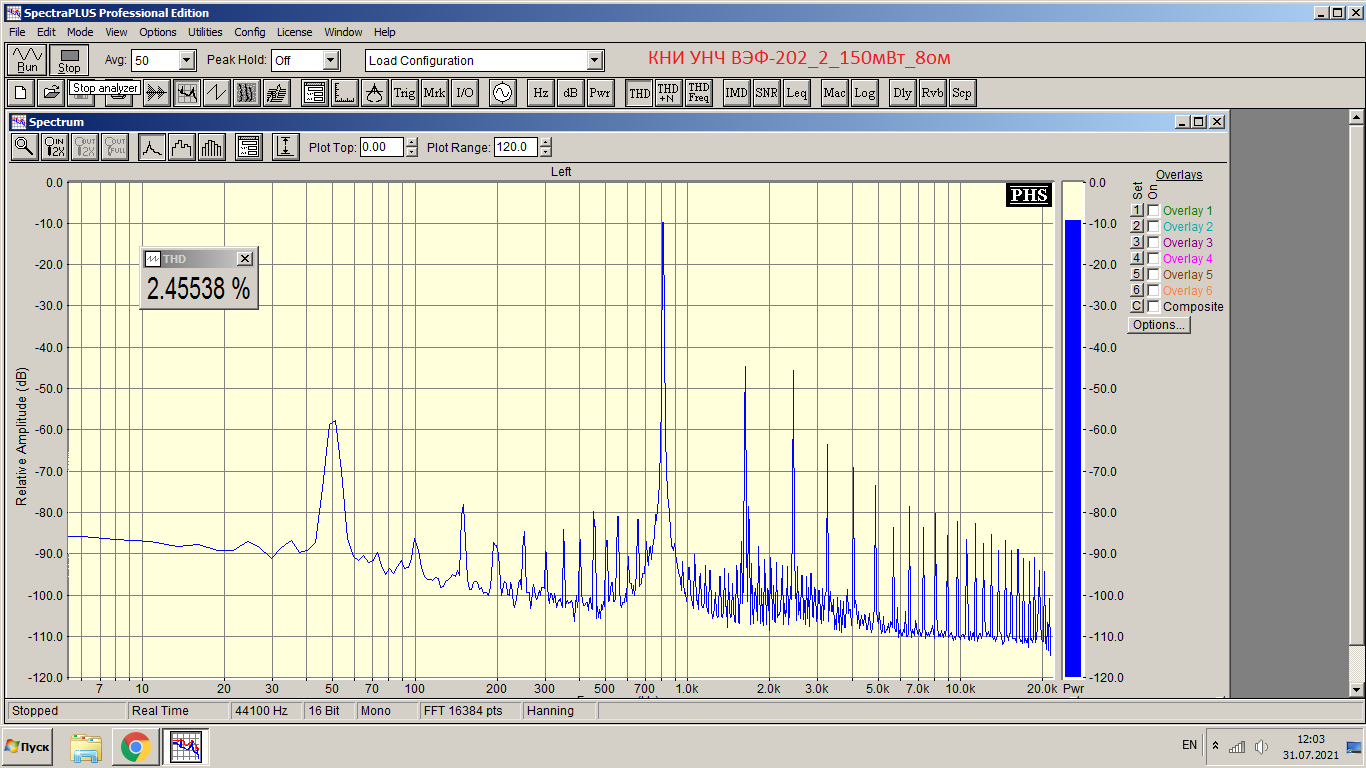Open the SNR utility icon
The image size is (1366, 768).
point(766,93)
